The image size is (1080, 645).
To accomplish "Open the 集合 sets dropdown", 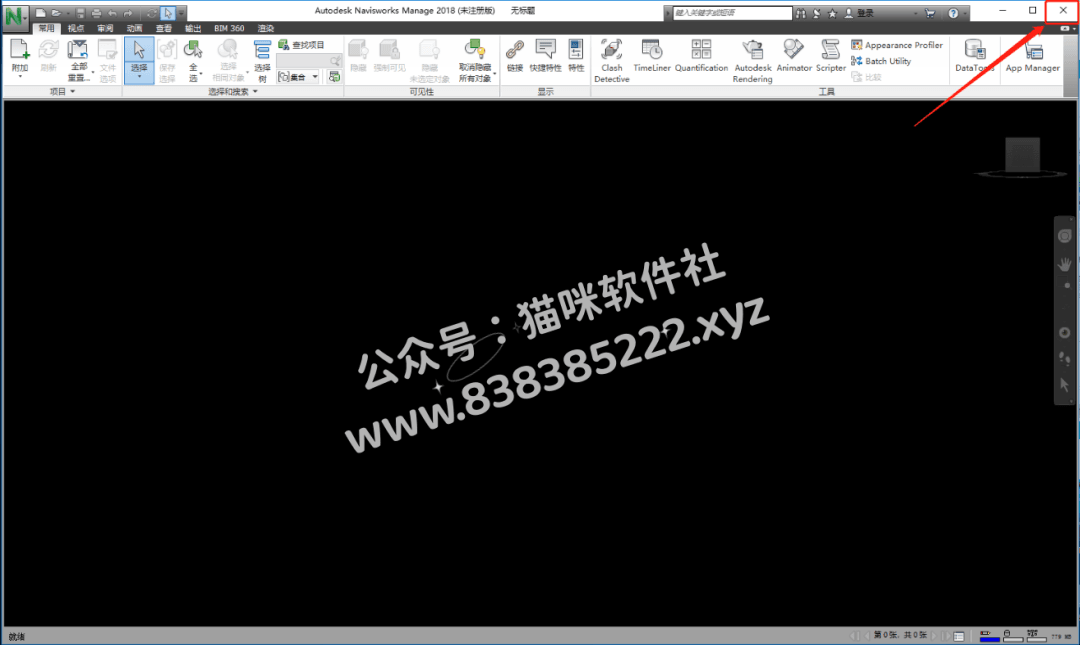I will click(x=298, y=77).
